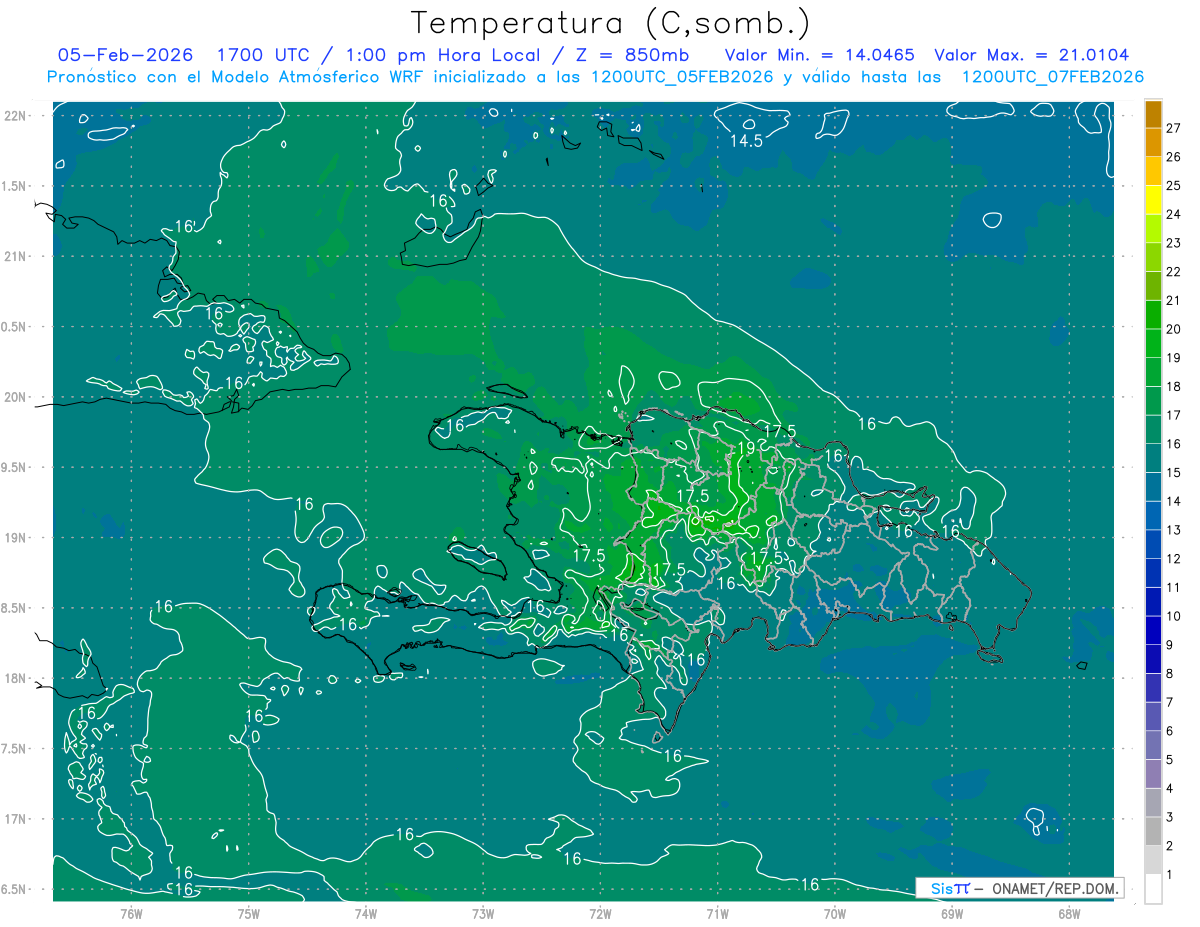Click the '71W' longitude axis label
Image resolution: width=1200 pixels, height=927 pixels.
click(x=717, y=913)
